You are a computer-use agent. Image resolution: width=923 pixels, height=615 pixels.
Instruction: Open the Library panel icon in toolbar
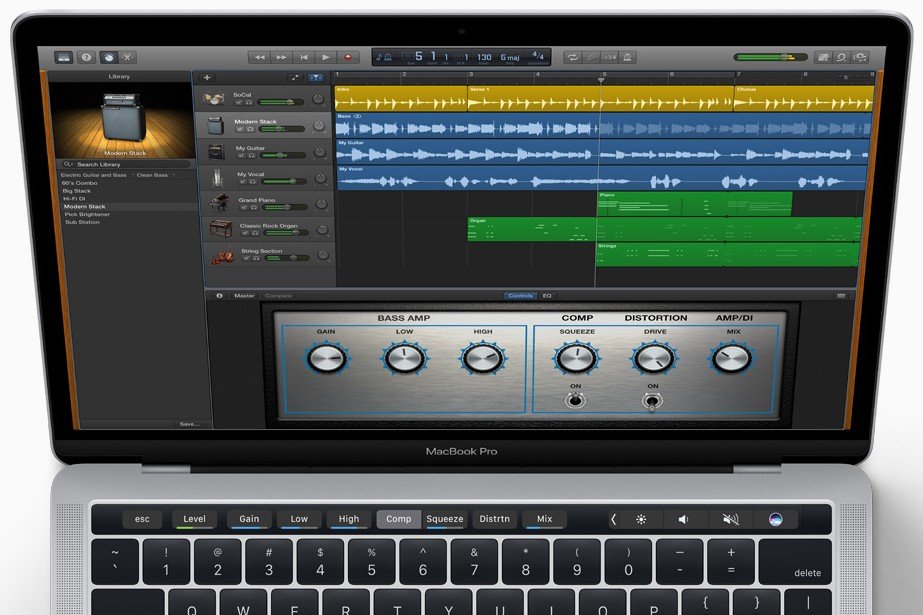[64, 58]
